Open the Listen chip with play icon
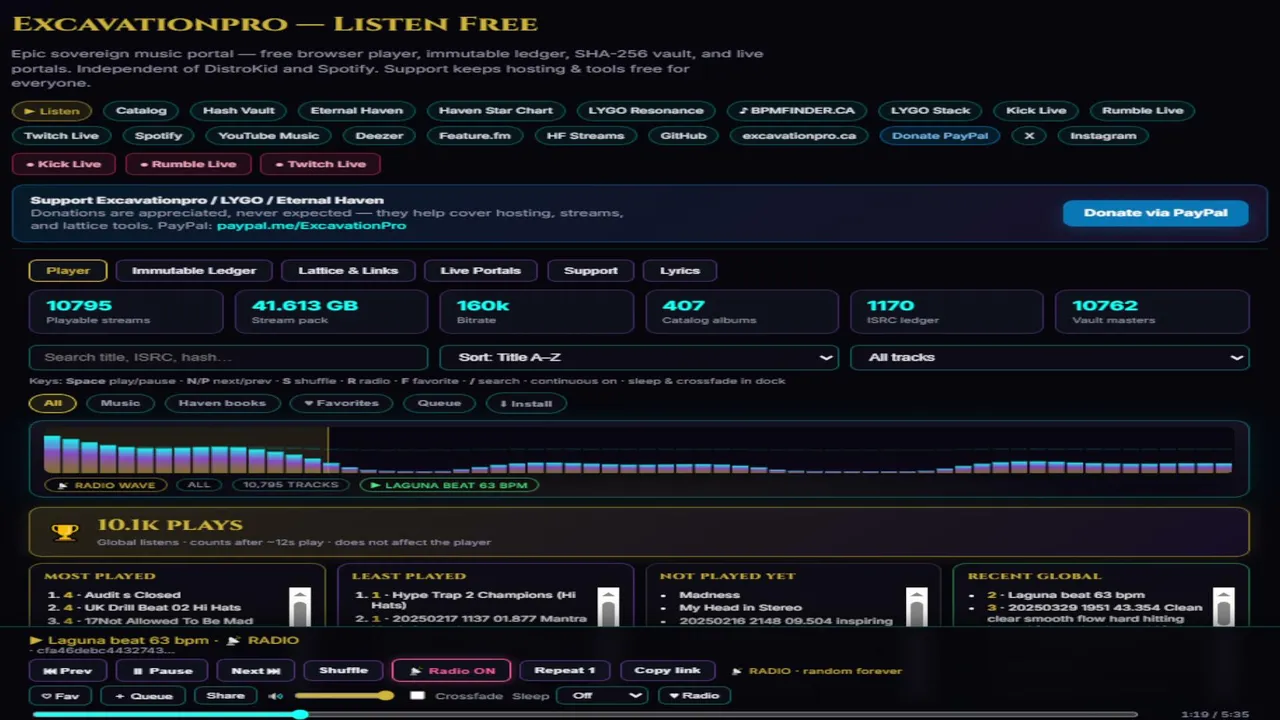 [x=52, y=111]
